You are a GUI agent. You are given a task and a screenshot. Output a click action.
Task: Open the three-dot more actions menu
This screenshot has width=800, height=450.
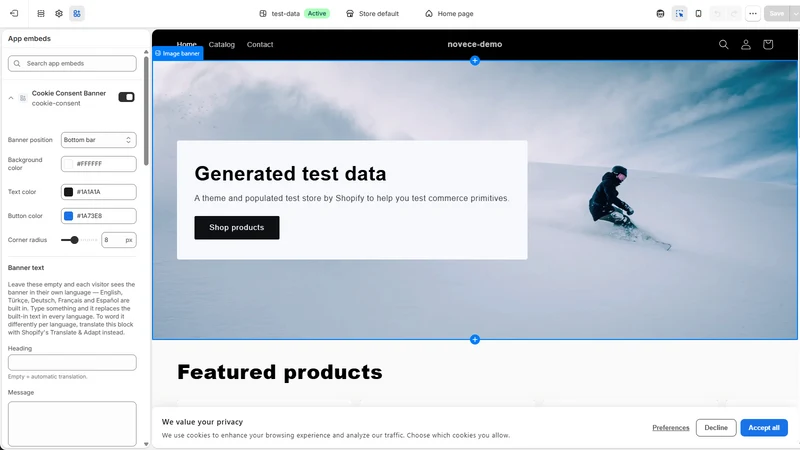pos(753,14)
